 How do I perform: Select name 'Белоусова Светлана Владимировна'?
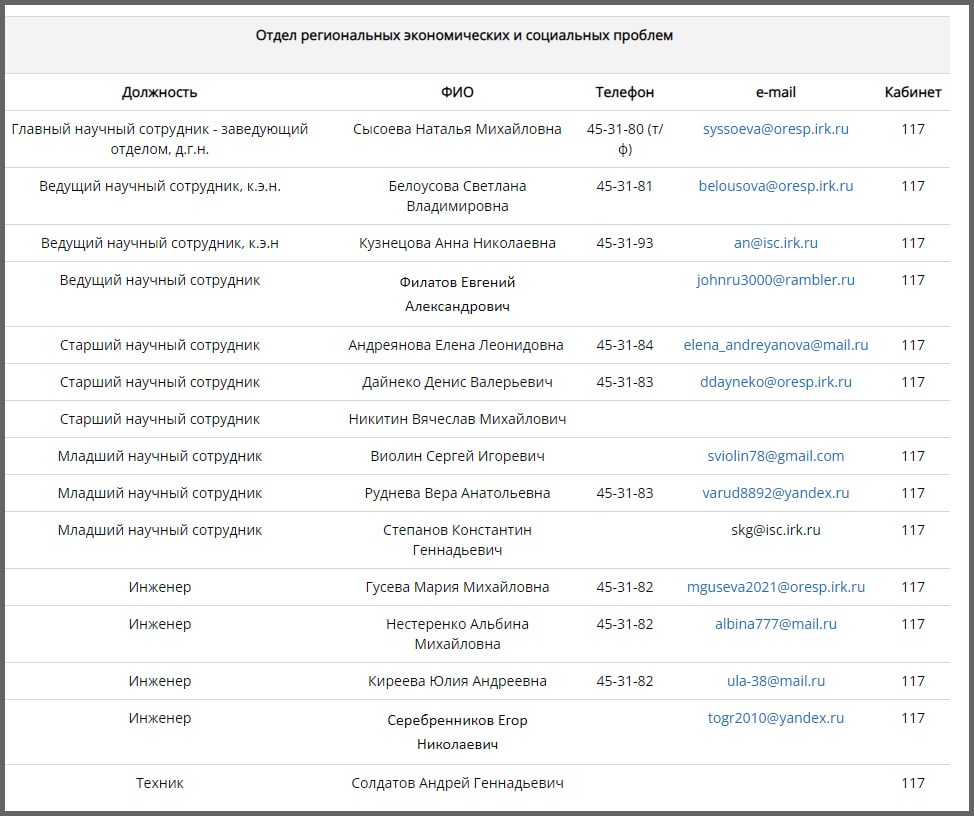point(457,196)
